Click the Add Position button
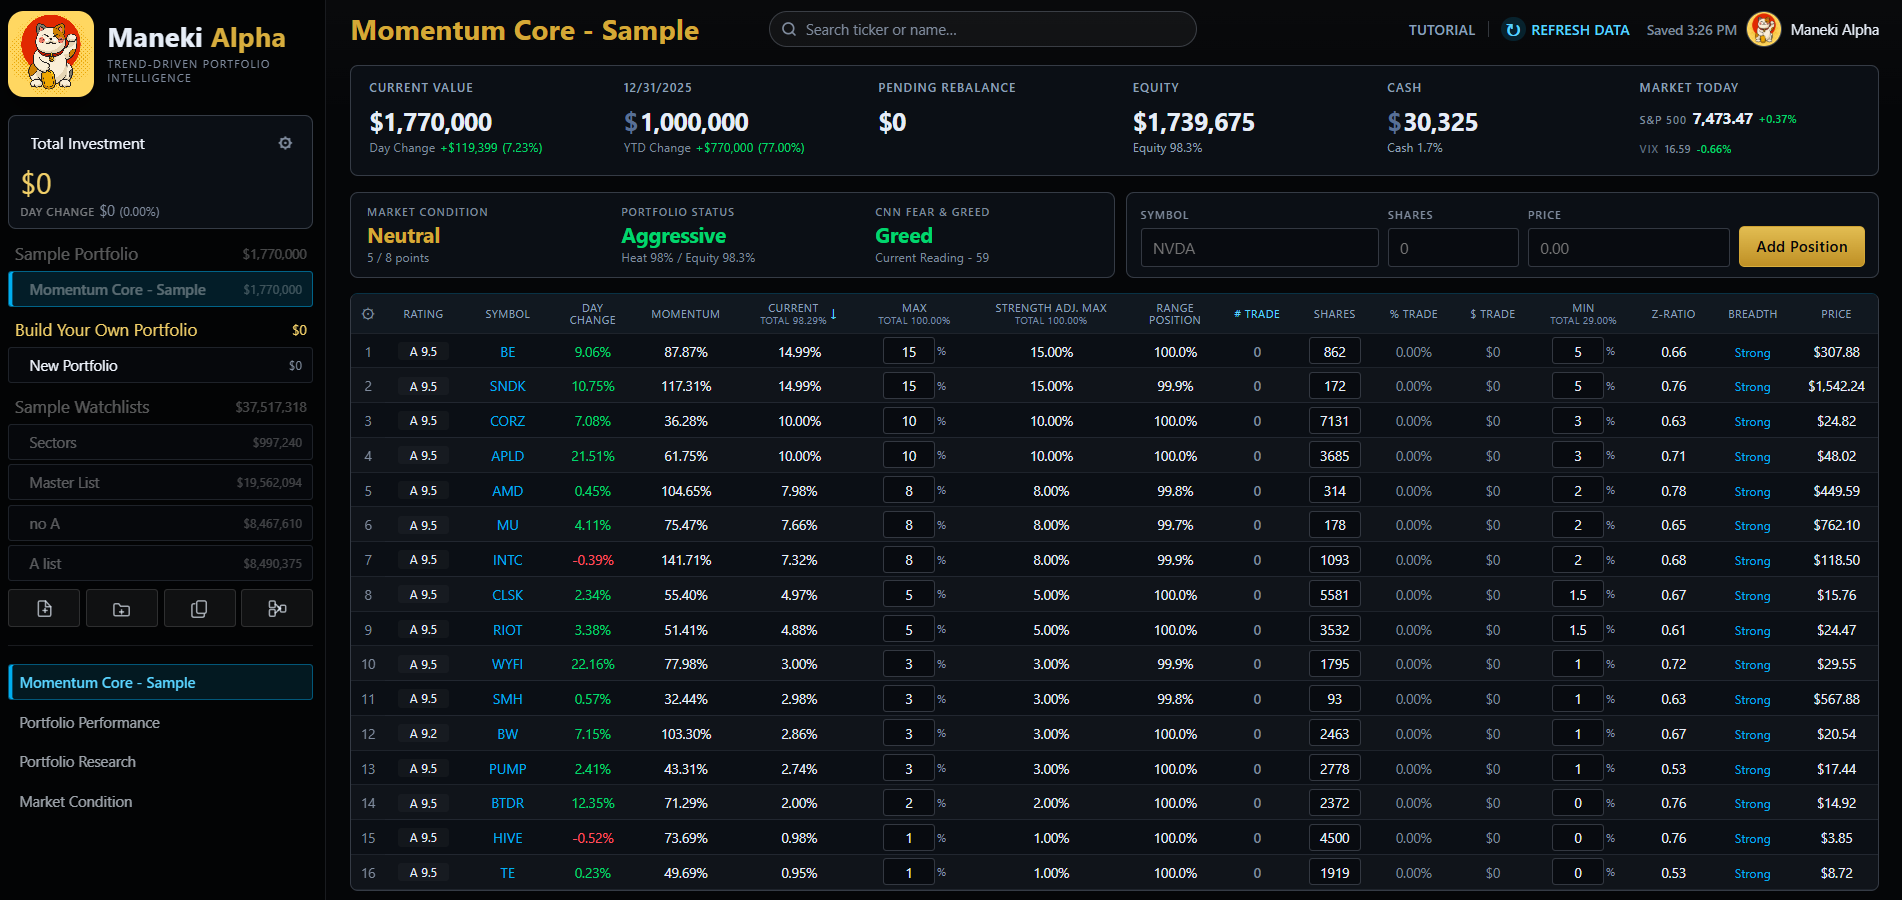Viewport: 1902px width, 900px height. tap(1801, 247)
